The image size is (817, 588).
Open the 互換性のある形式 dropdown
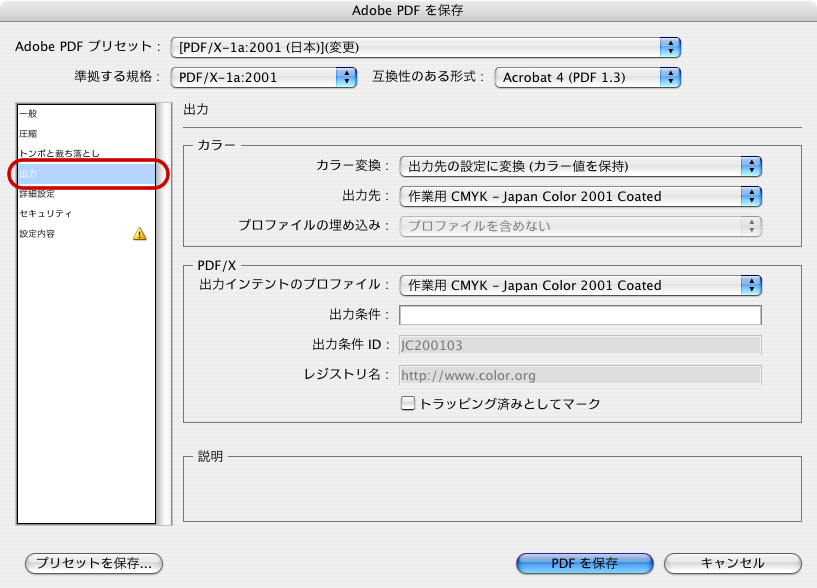(587, 77)
